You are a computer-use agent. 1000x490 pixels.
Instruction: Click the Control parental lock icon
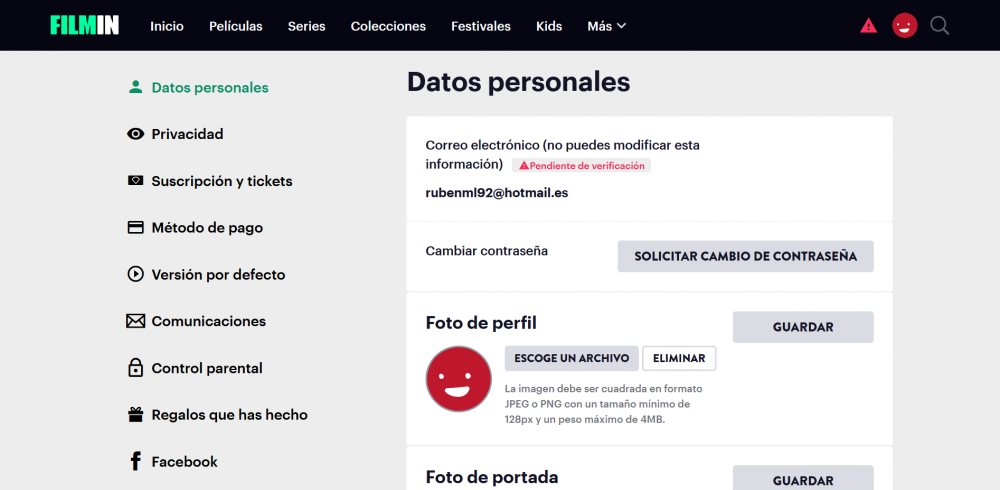pos(136,368)
